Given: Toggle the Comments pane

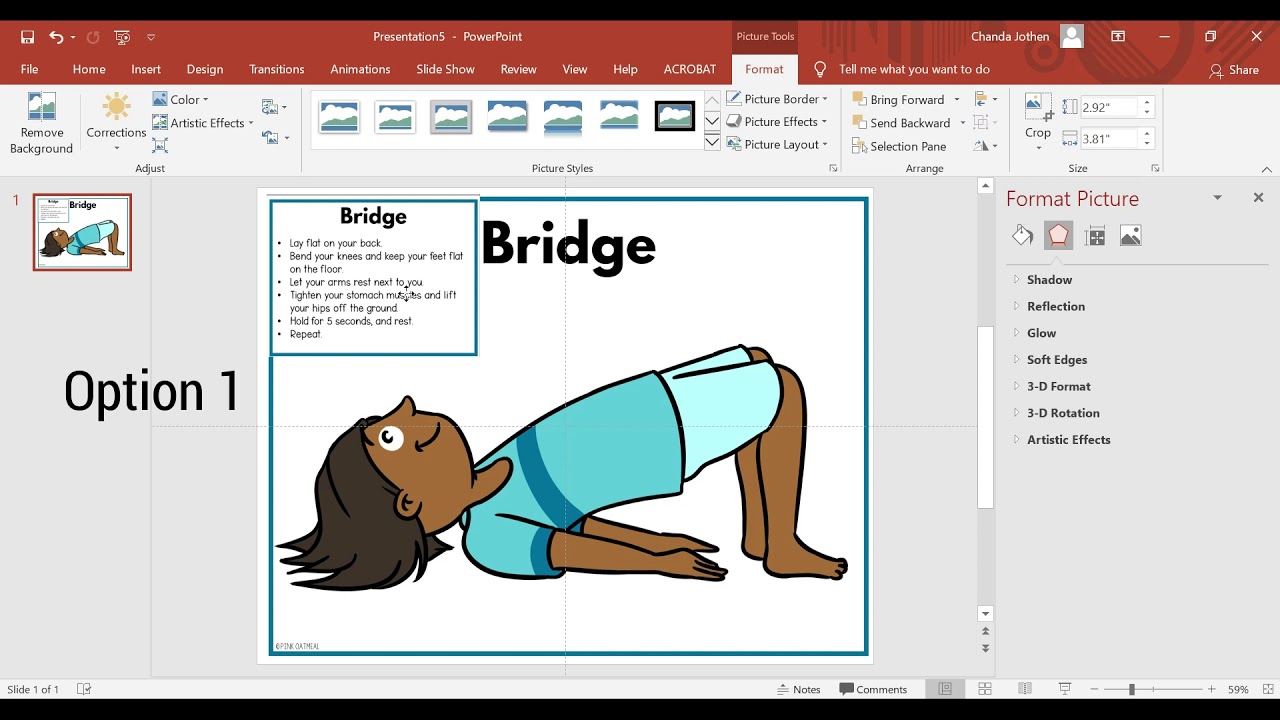Looking at the screenshot, I should pos(873,689).
